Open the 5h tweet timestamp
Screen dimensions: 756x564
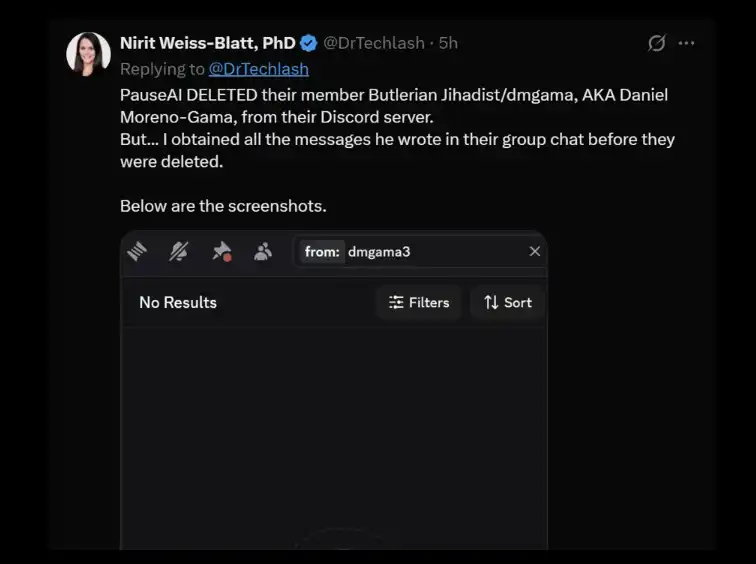click(448, 43)
